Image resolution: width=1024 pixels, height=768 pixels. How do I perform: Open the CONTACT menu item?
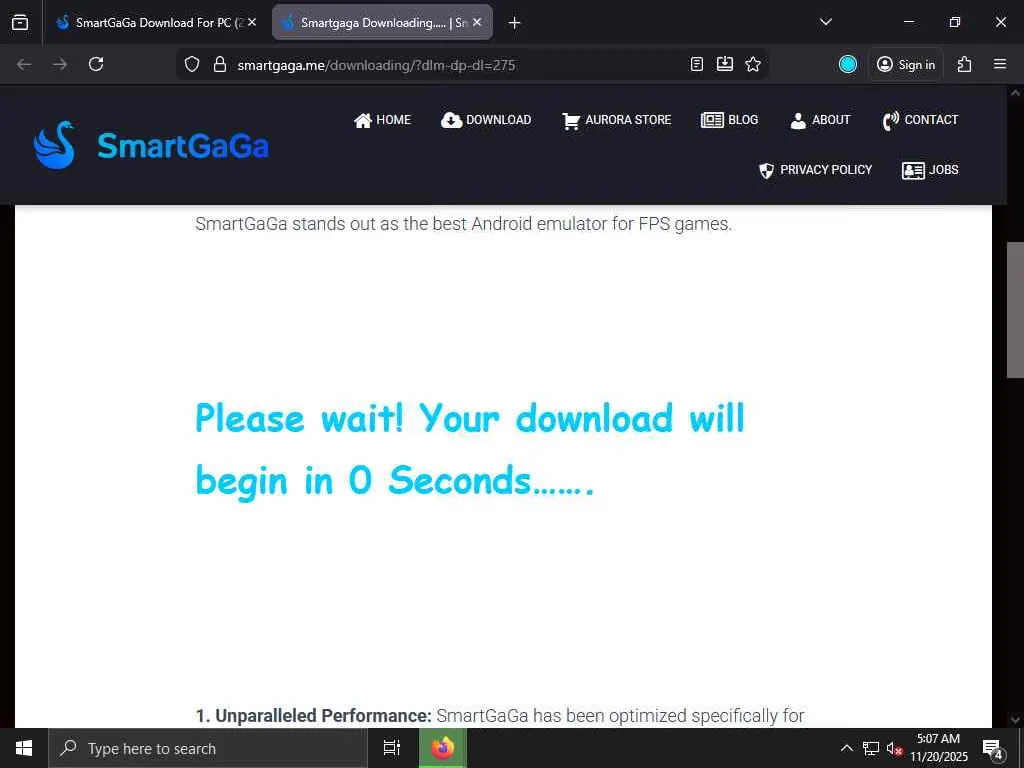920,120
